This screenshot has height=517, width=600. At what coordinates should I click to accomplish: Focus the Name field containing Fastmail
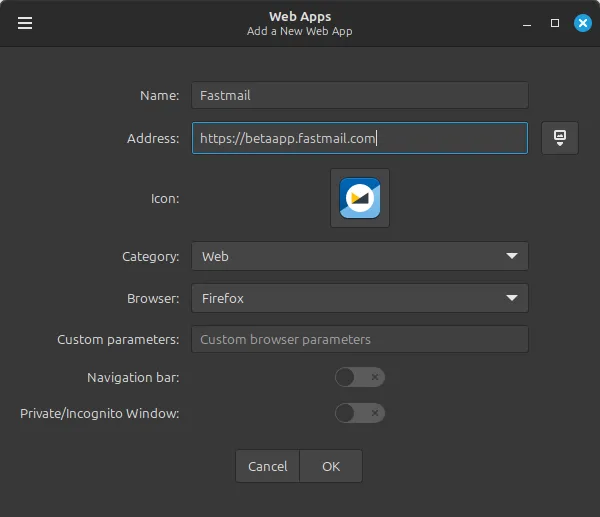pos(360,95)
